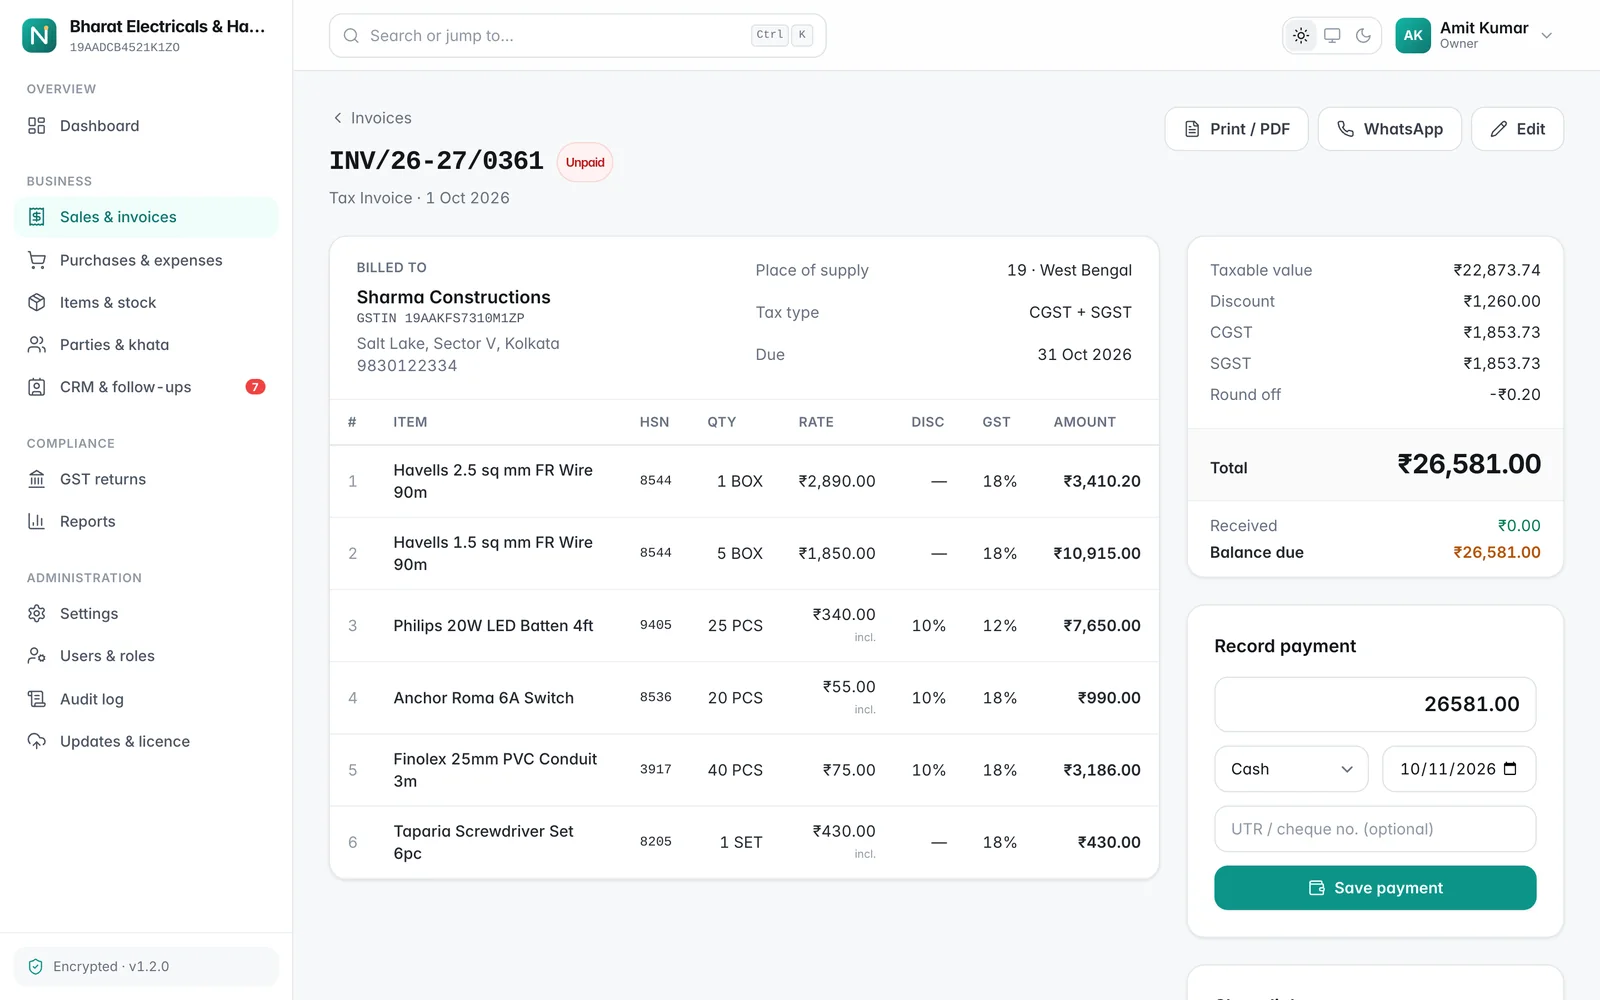Click Philips 20W LED Batten 4ft item
This screenshot has height=1000, width=1600.
tap(493, 626)
